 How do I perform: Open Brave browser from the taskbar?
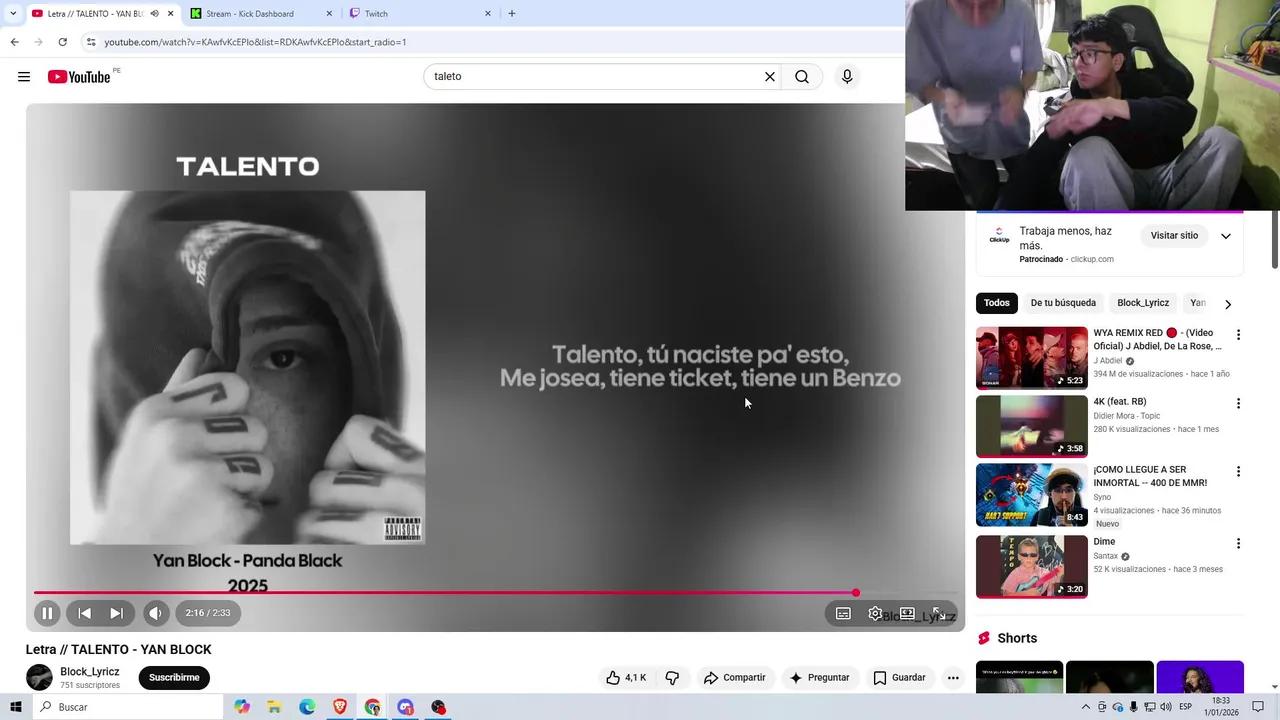(340, 707)
